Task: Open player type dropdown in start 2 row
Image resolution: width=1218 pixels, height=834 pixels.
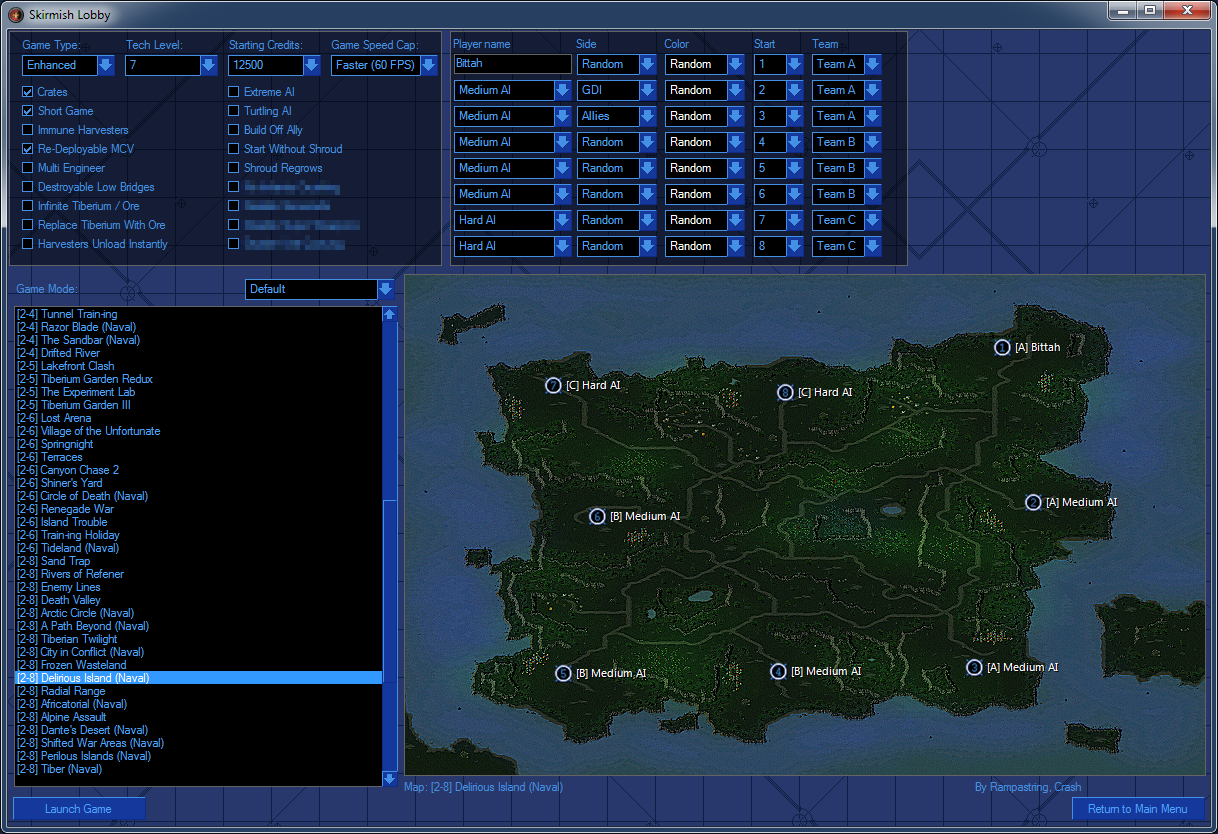Action: 513,90
